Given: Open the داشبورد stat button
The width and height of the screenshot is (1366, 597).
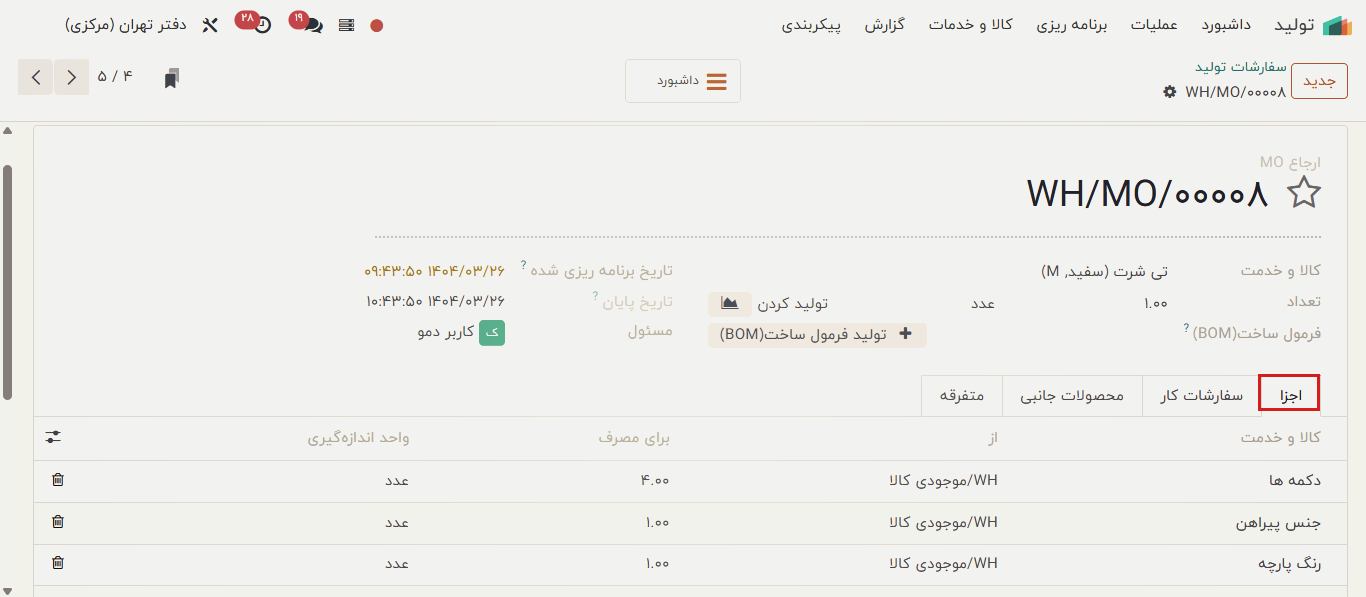Looking at the screenshot, I should (683, 81).
